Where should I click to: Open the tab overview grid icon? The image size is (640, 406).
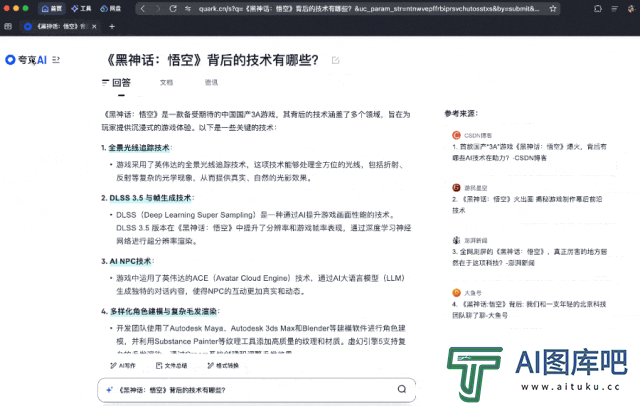click(x=8, y=27)
